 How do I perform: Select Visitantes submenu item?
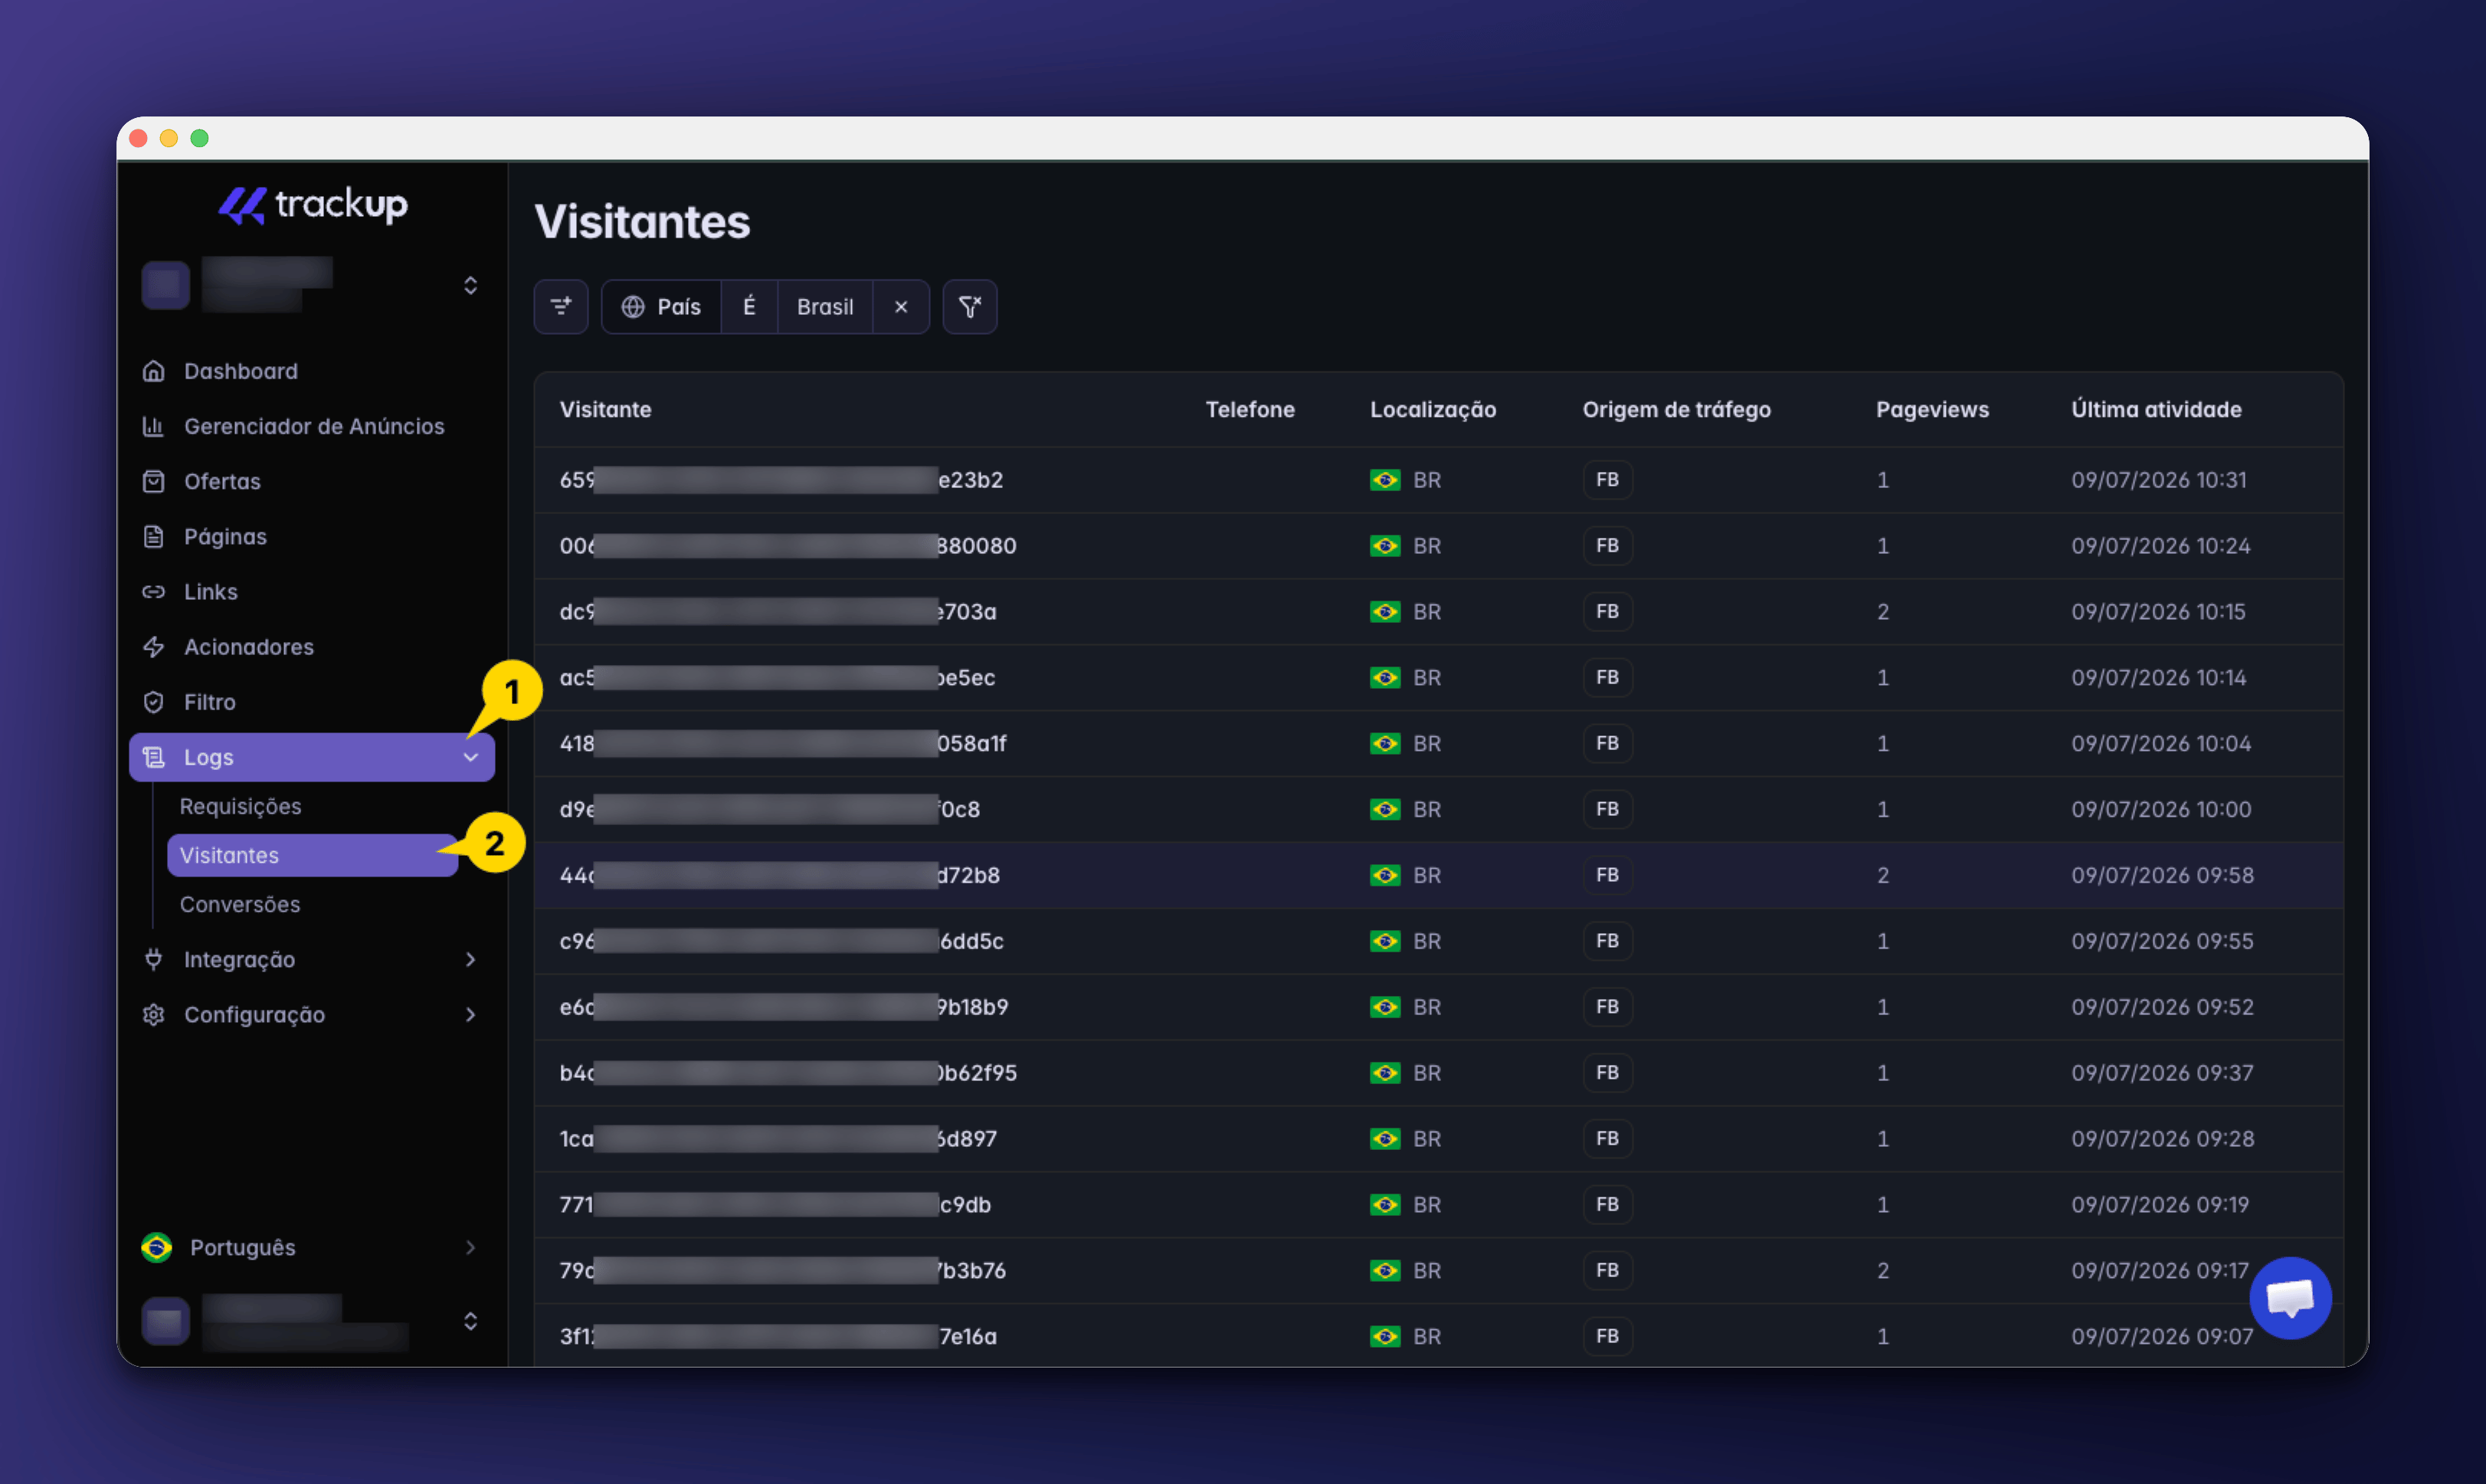tap(312, 855)
